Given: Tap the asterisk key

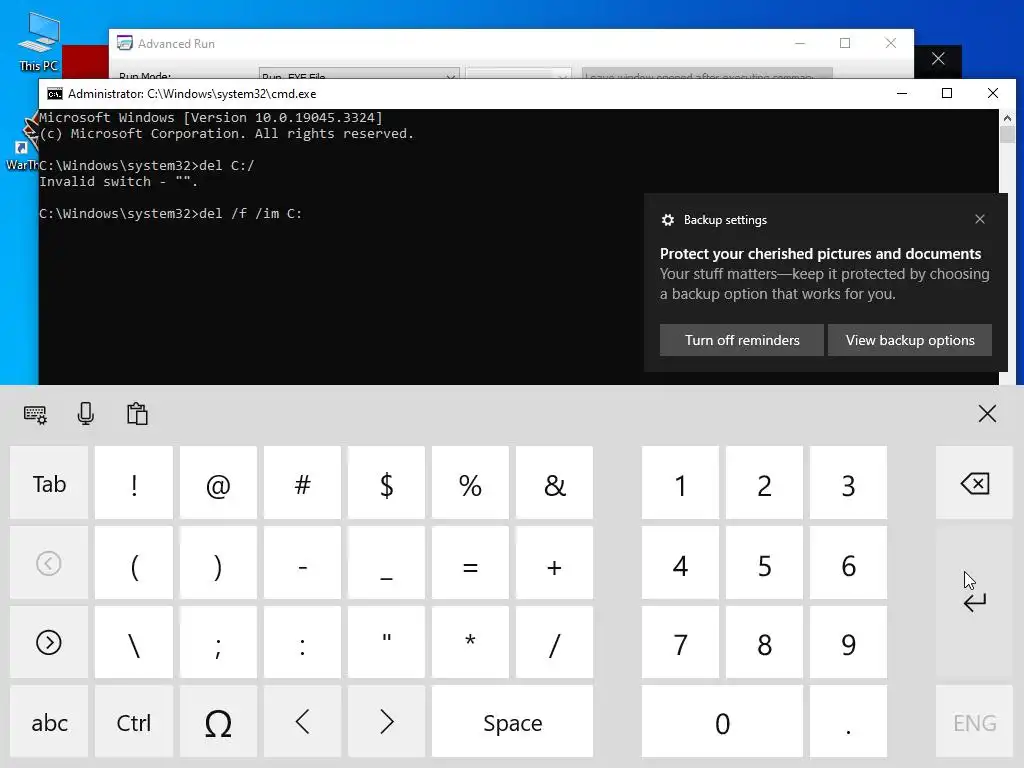Looking at the screenshot, I should click(x=470, y=643).
